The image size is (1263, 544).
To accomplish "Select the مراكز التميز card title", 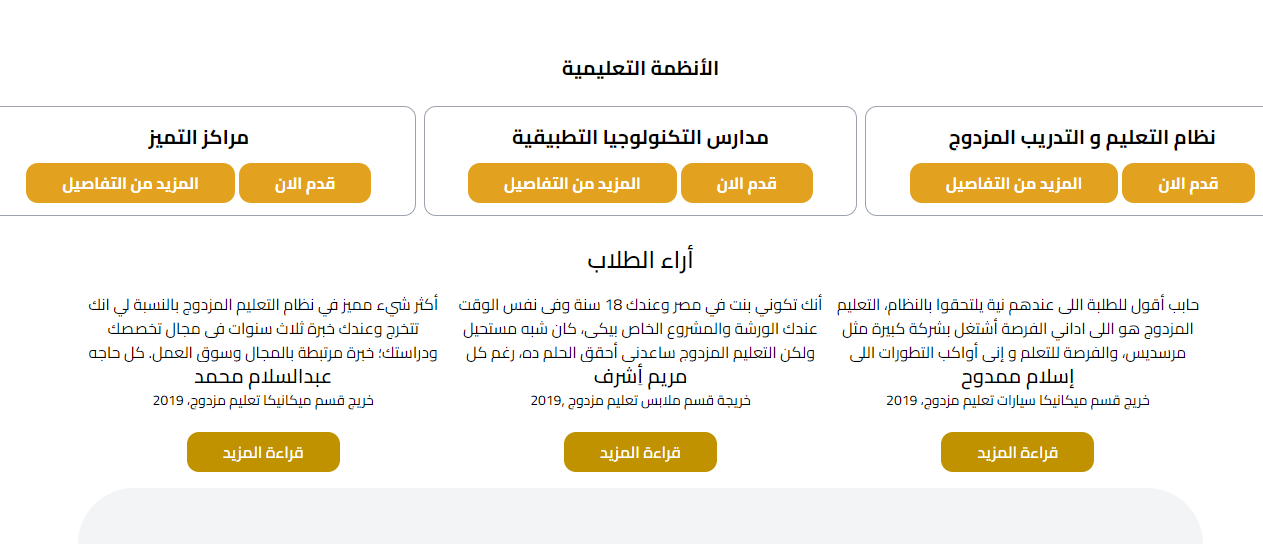I will point(198,138).
